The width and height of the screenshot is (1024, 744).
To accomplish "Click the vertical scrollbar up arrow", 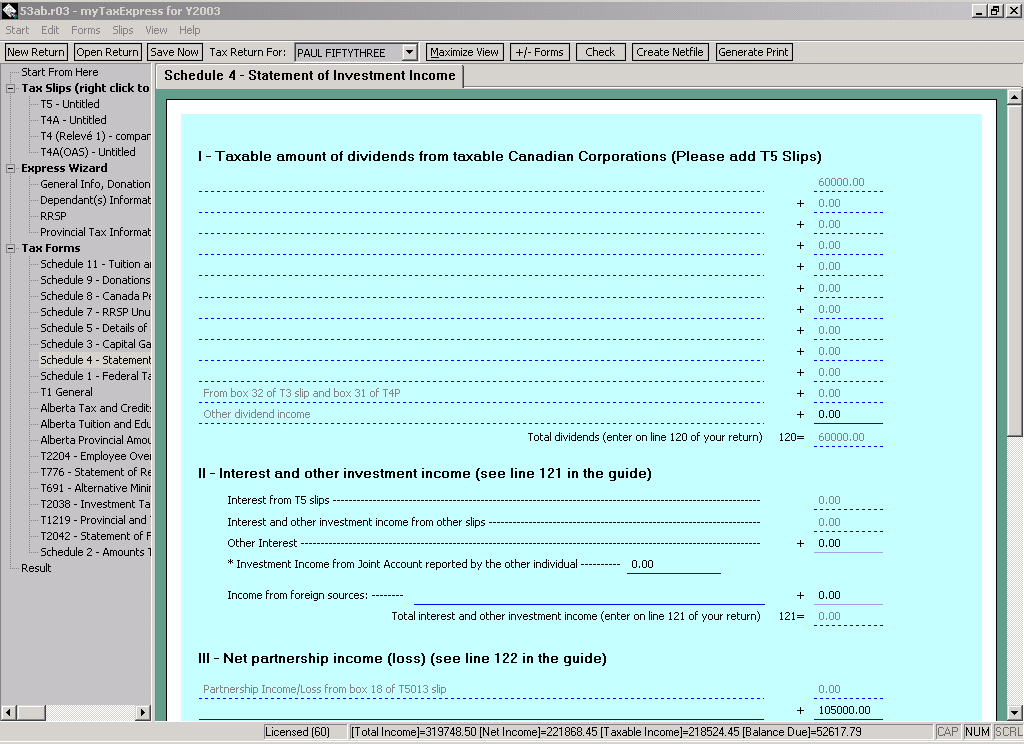I will click(x=1014, y=97).
